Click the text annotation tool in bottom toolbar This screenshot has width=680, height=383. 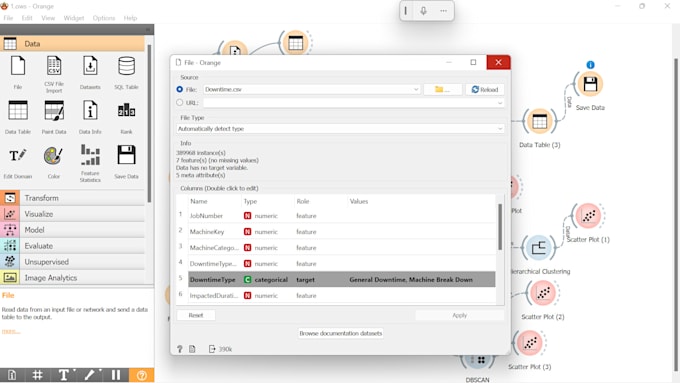[x=64, y=375]
